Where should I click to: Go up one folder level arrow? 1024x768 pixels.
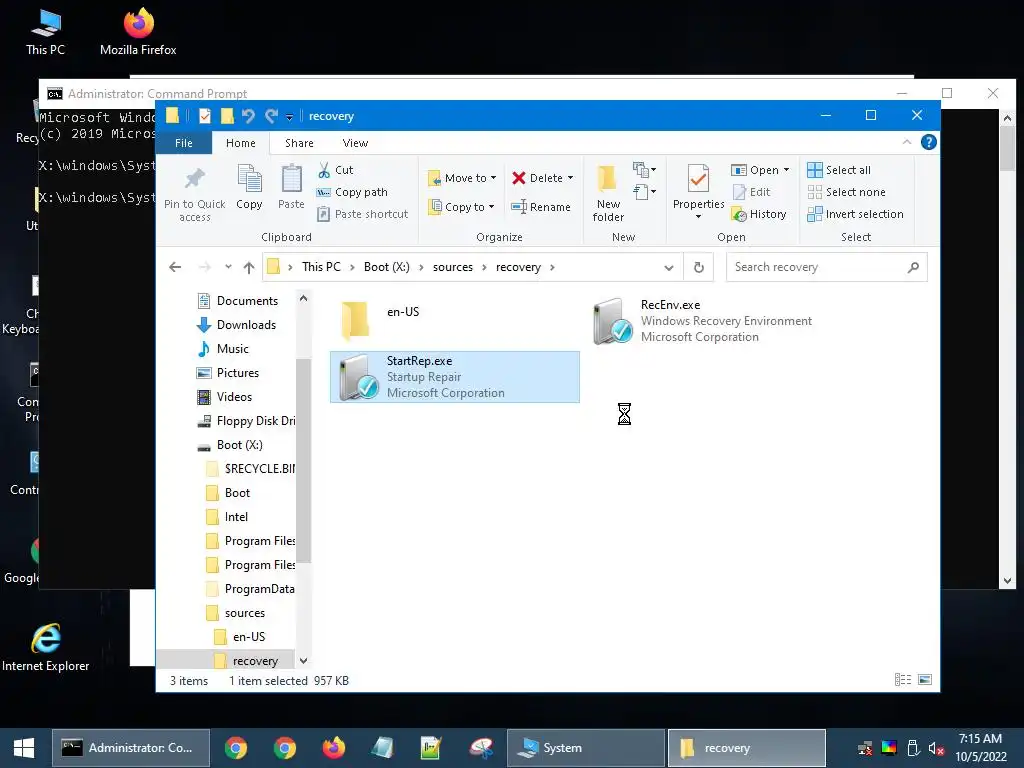point(249,267)
